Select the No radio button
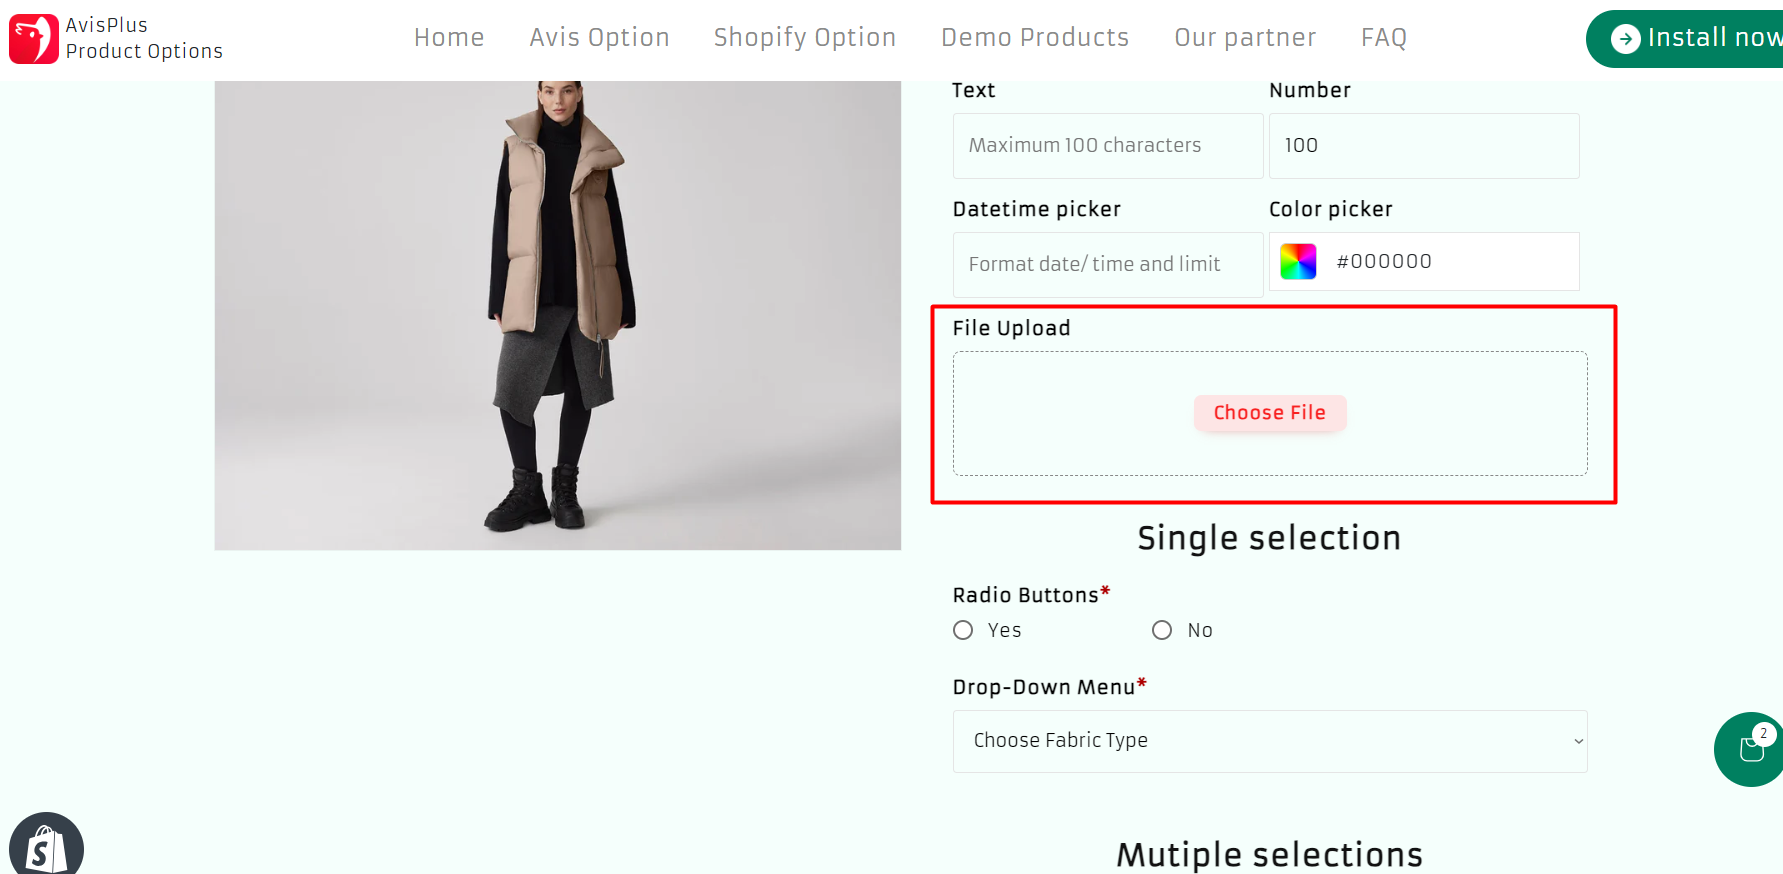The height and width of the screenshot is (874, 1783). (1162, 630)
